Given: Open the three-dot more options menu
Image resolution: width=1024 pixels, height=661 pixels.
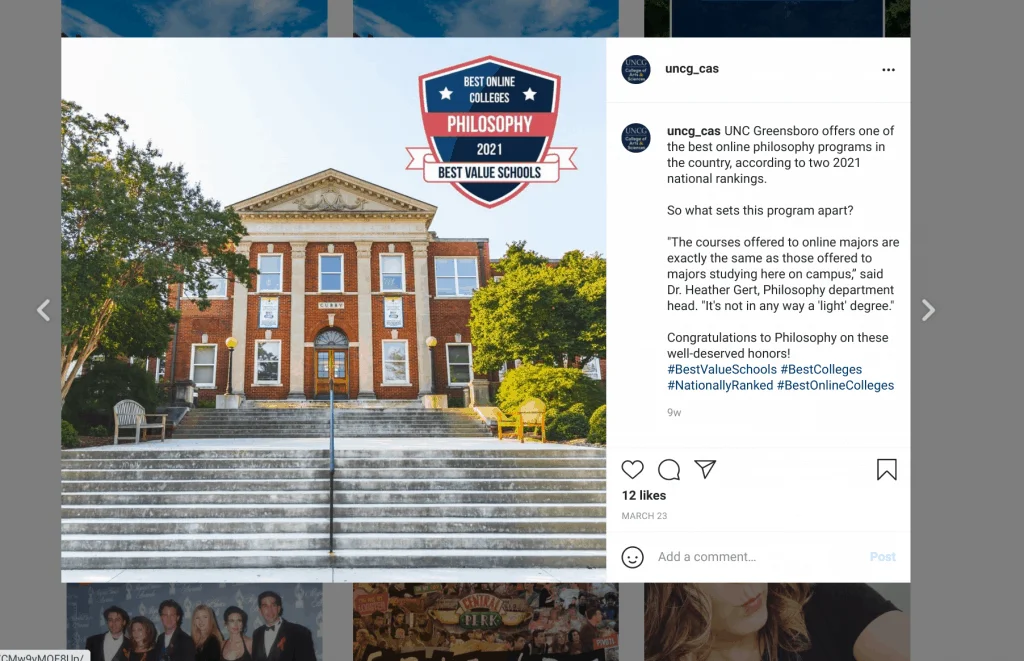Looking at the screenshot, I should (x=888, y=70).
